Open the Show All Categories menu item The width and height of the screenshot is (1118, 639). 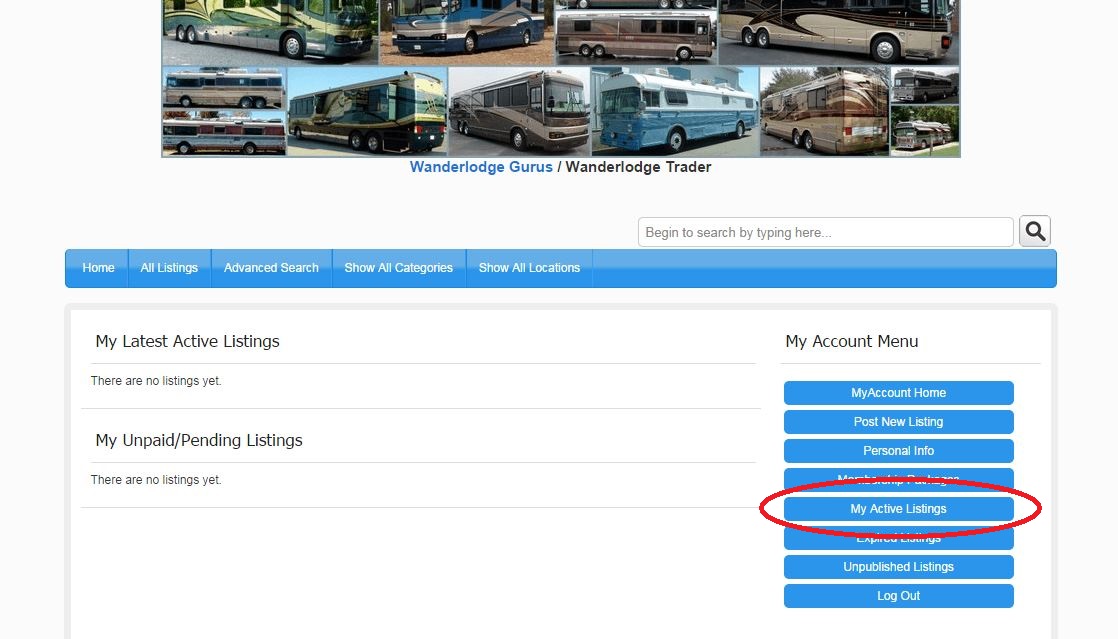tap(398, 268)
